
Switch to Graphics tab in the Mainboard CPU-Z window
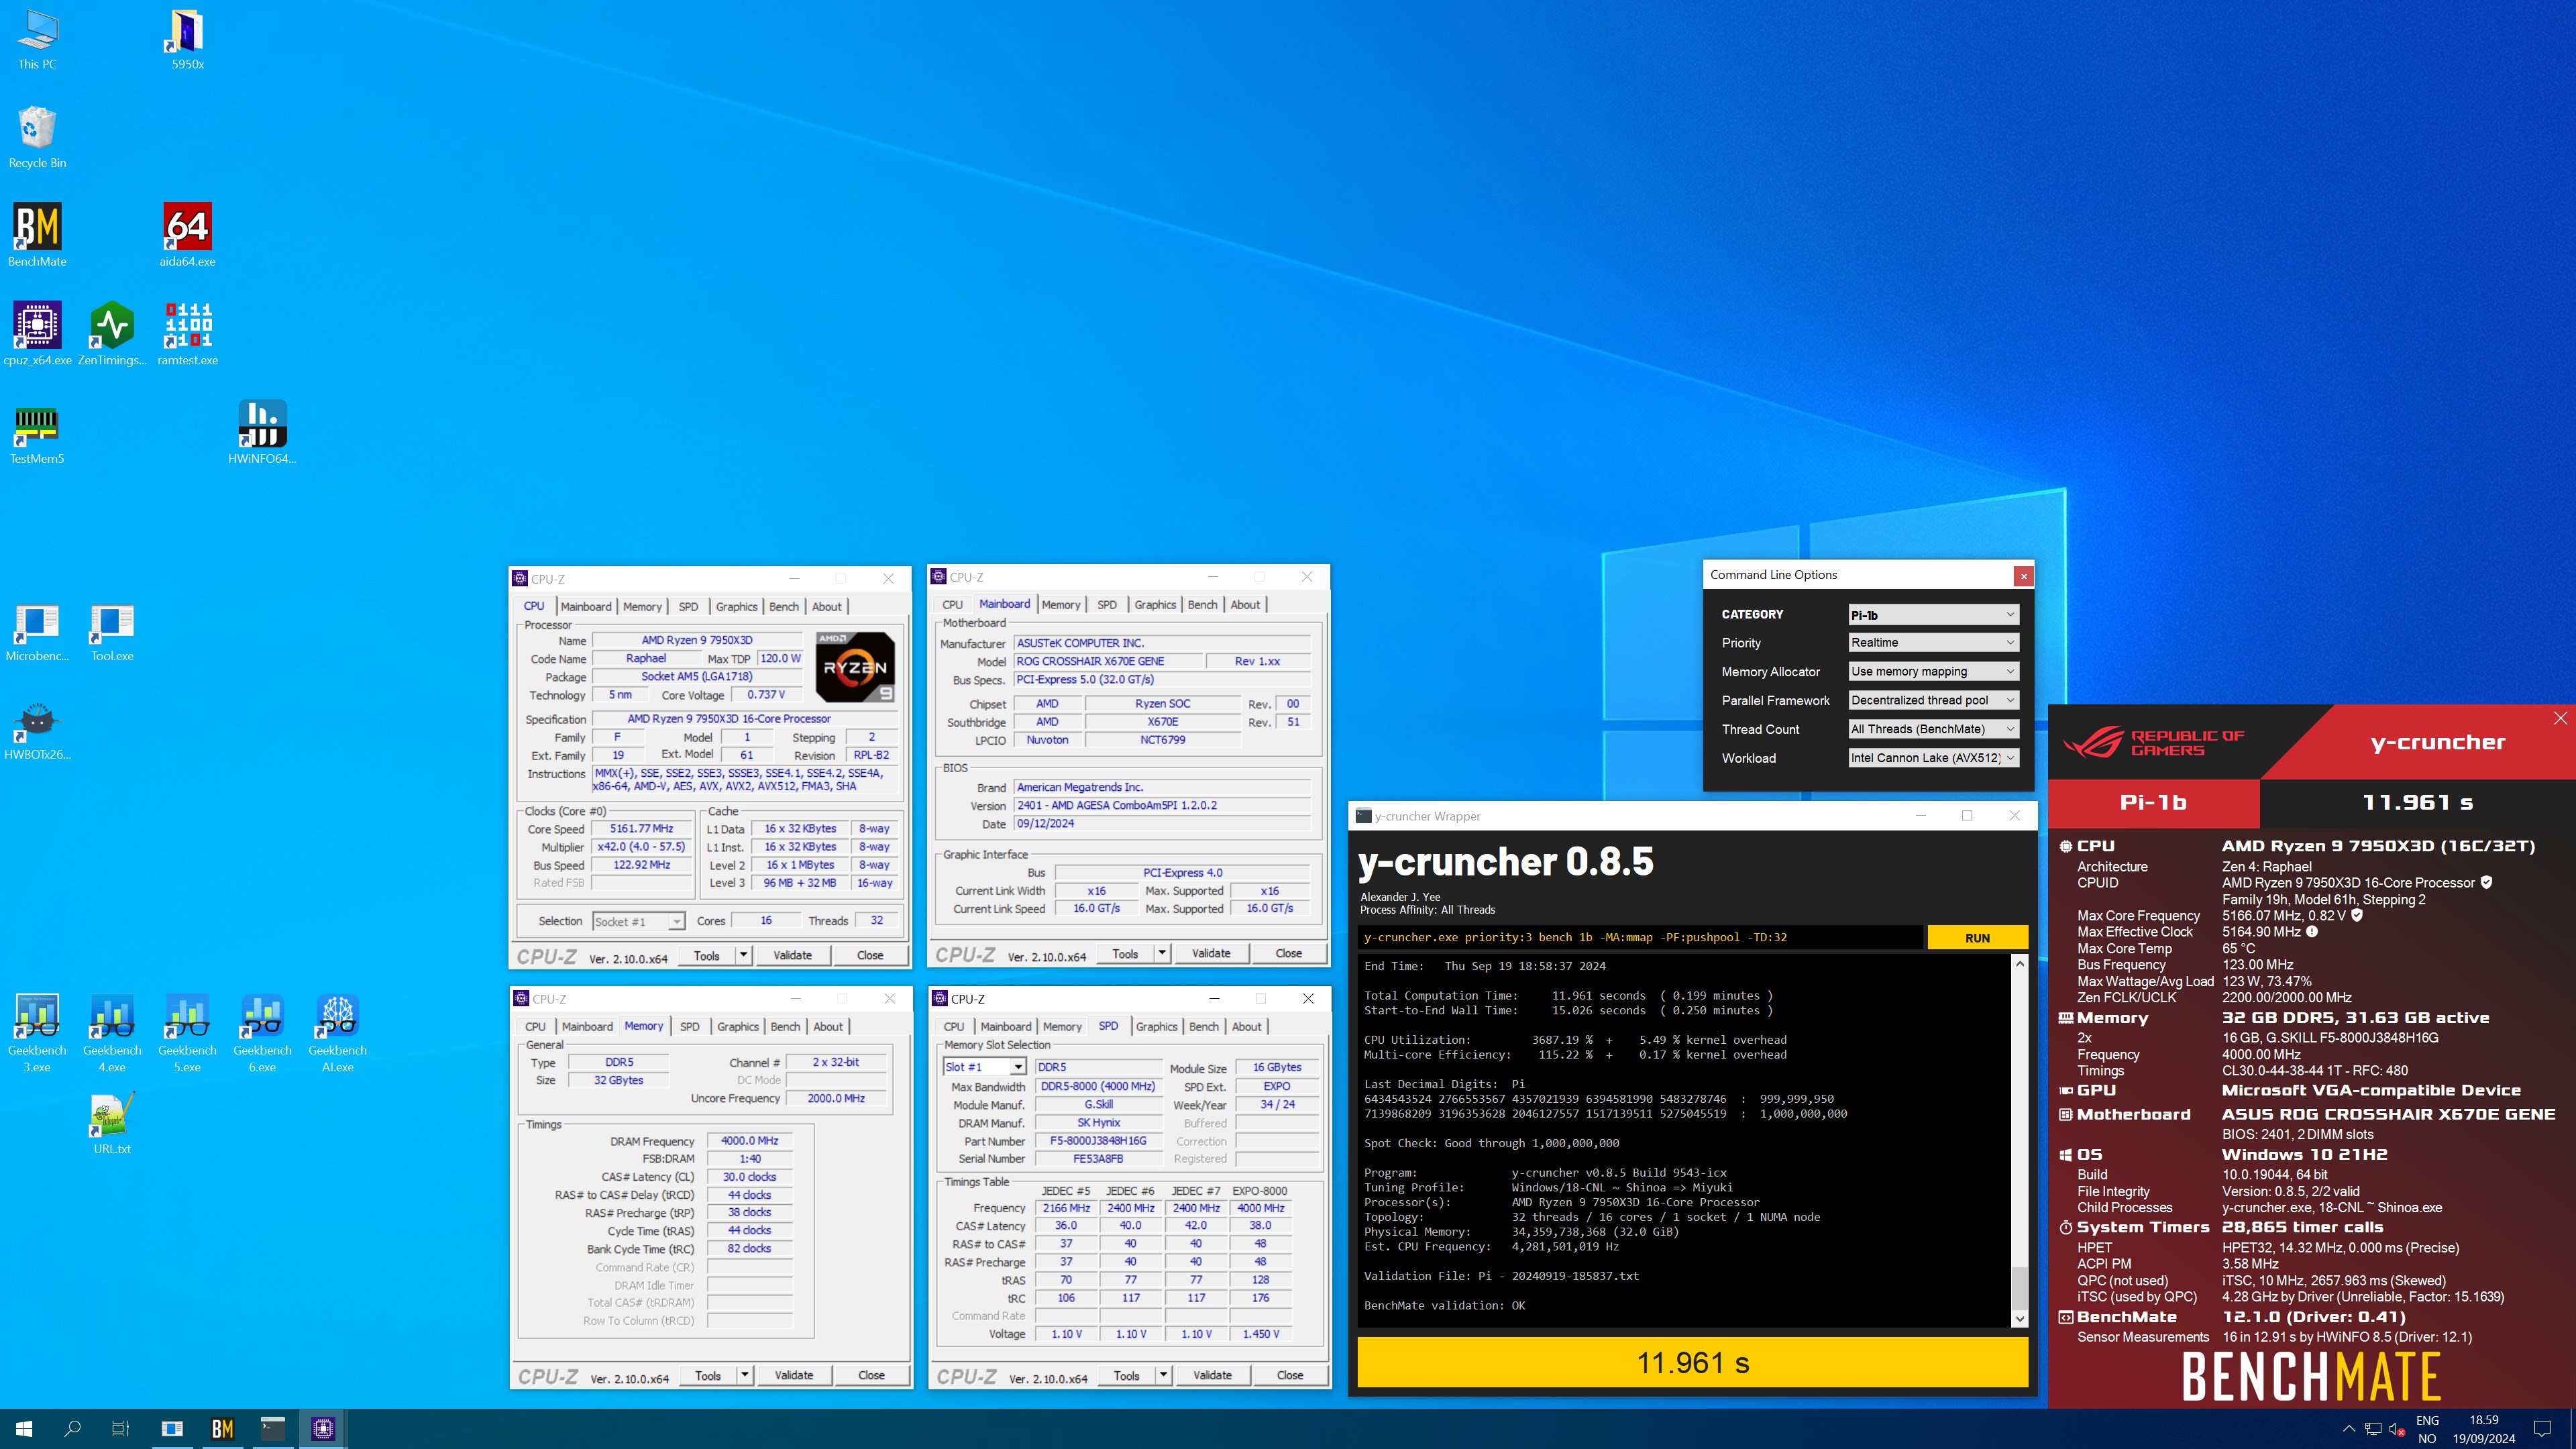(1155, 604)
